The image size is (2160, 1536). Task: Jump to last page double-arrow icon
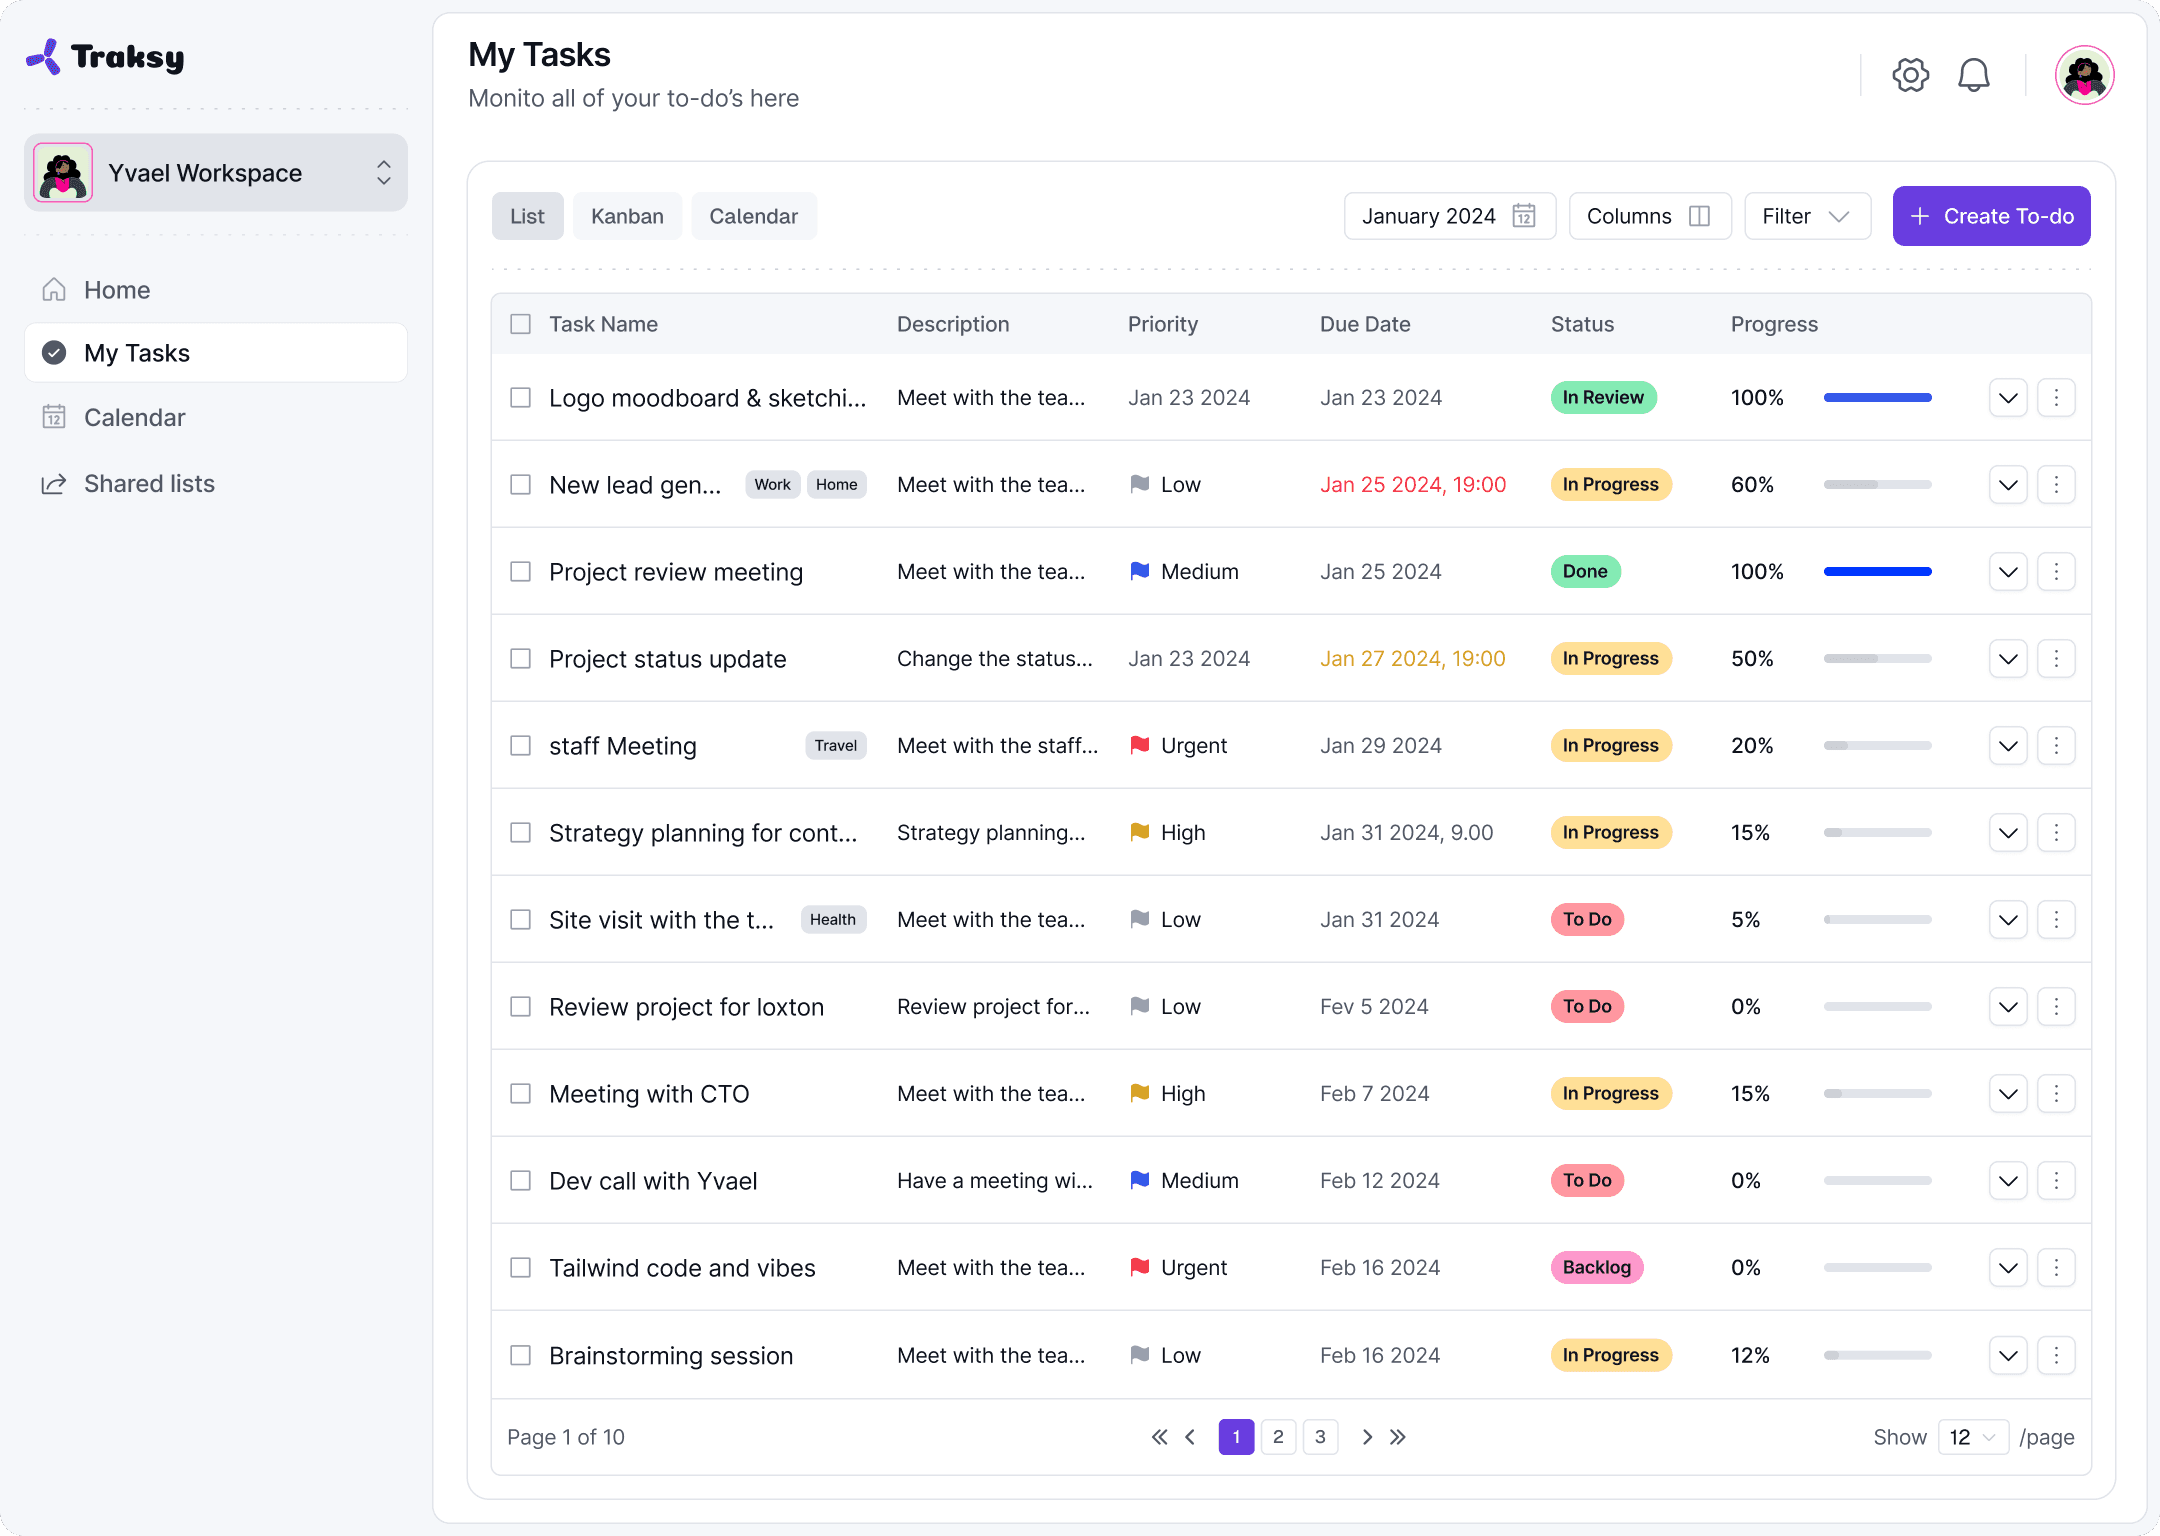click(x=1398, y=1437)
